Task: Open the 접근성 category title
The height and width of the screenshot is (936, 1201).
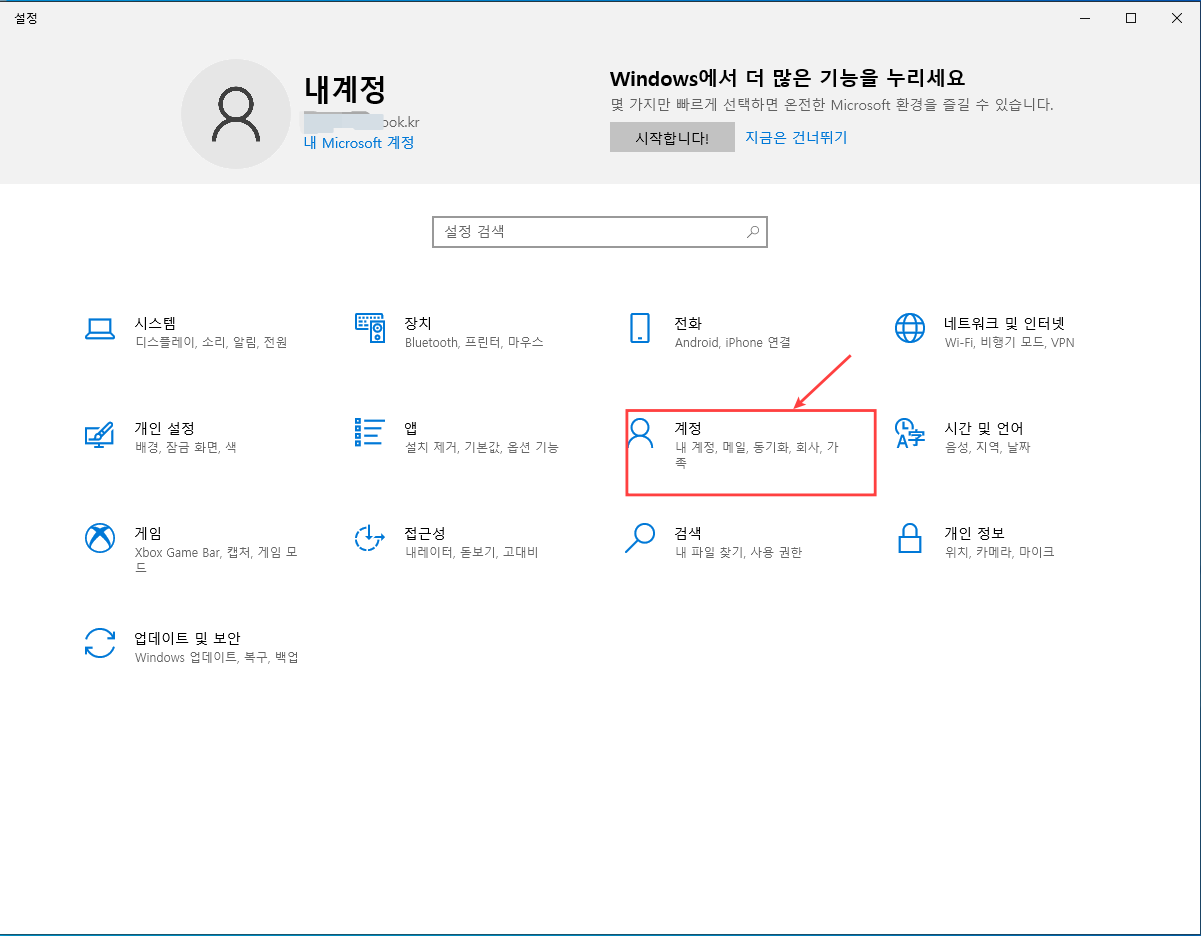Action: 425,533
